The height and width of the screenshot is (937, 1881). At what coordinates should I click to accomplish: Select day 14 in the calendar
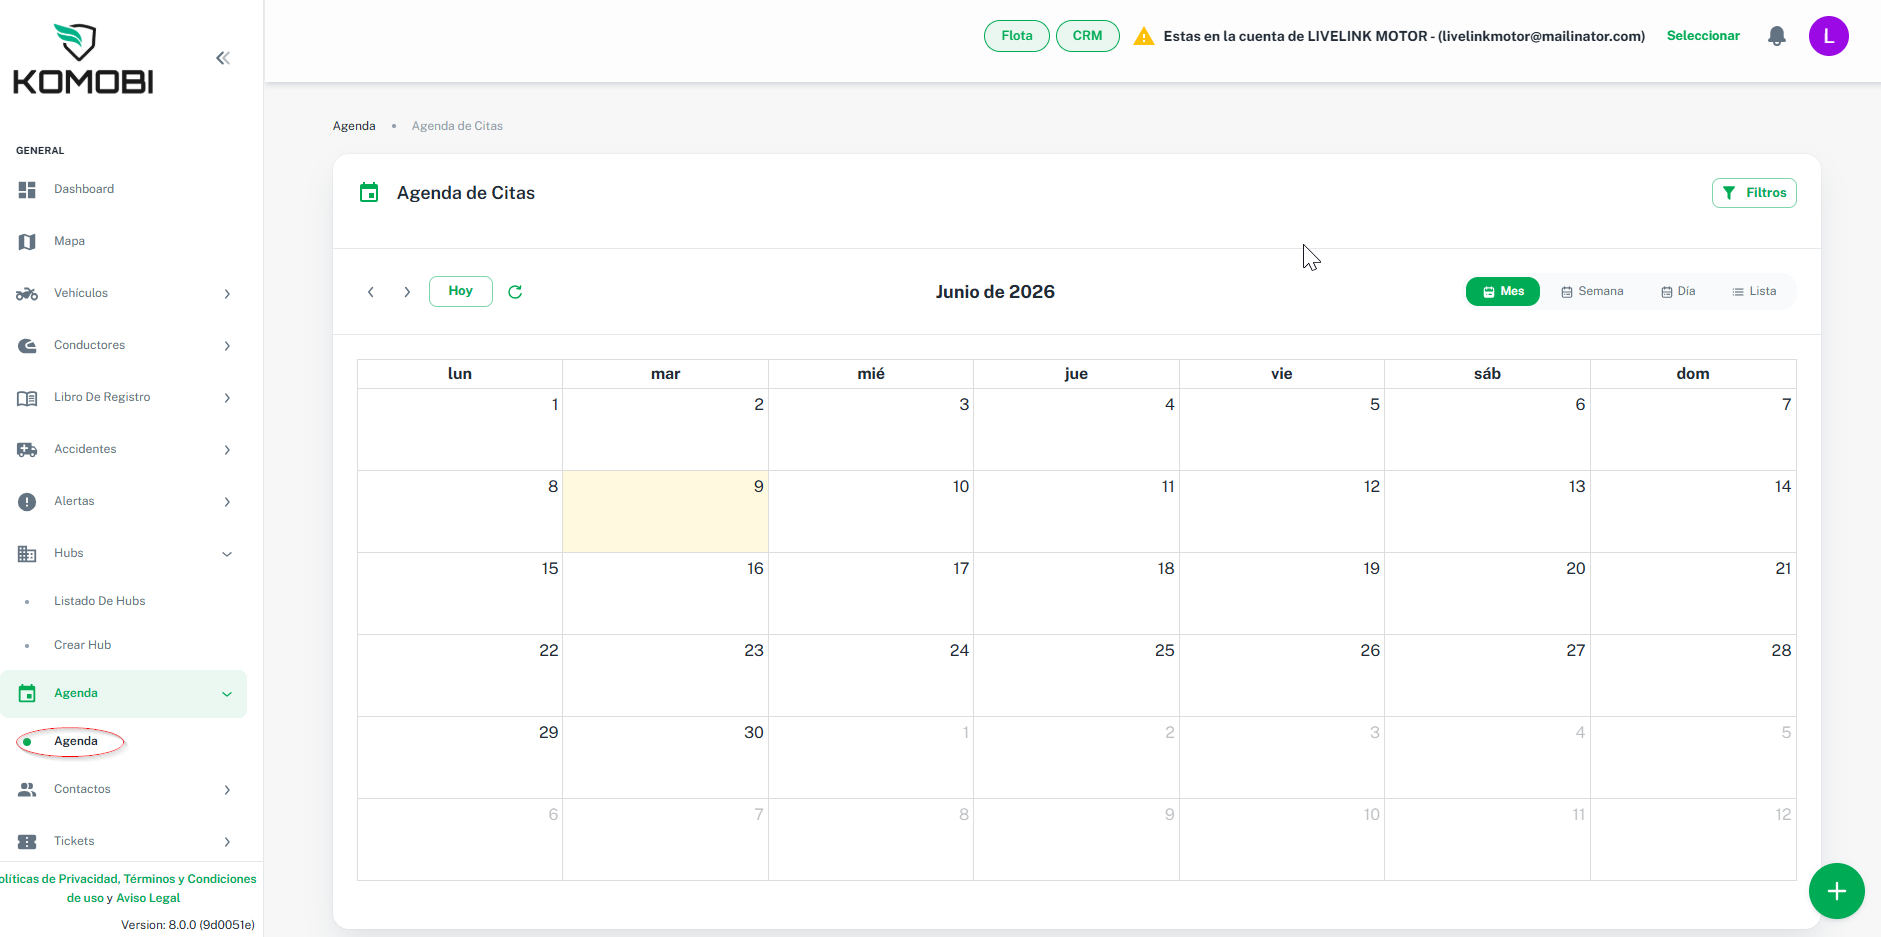click(1693, 511)
